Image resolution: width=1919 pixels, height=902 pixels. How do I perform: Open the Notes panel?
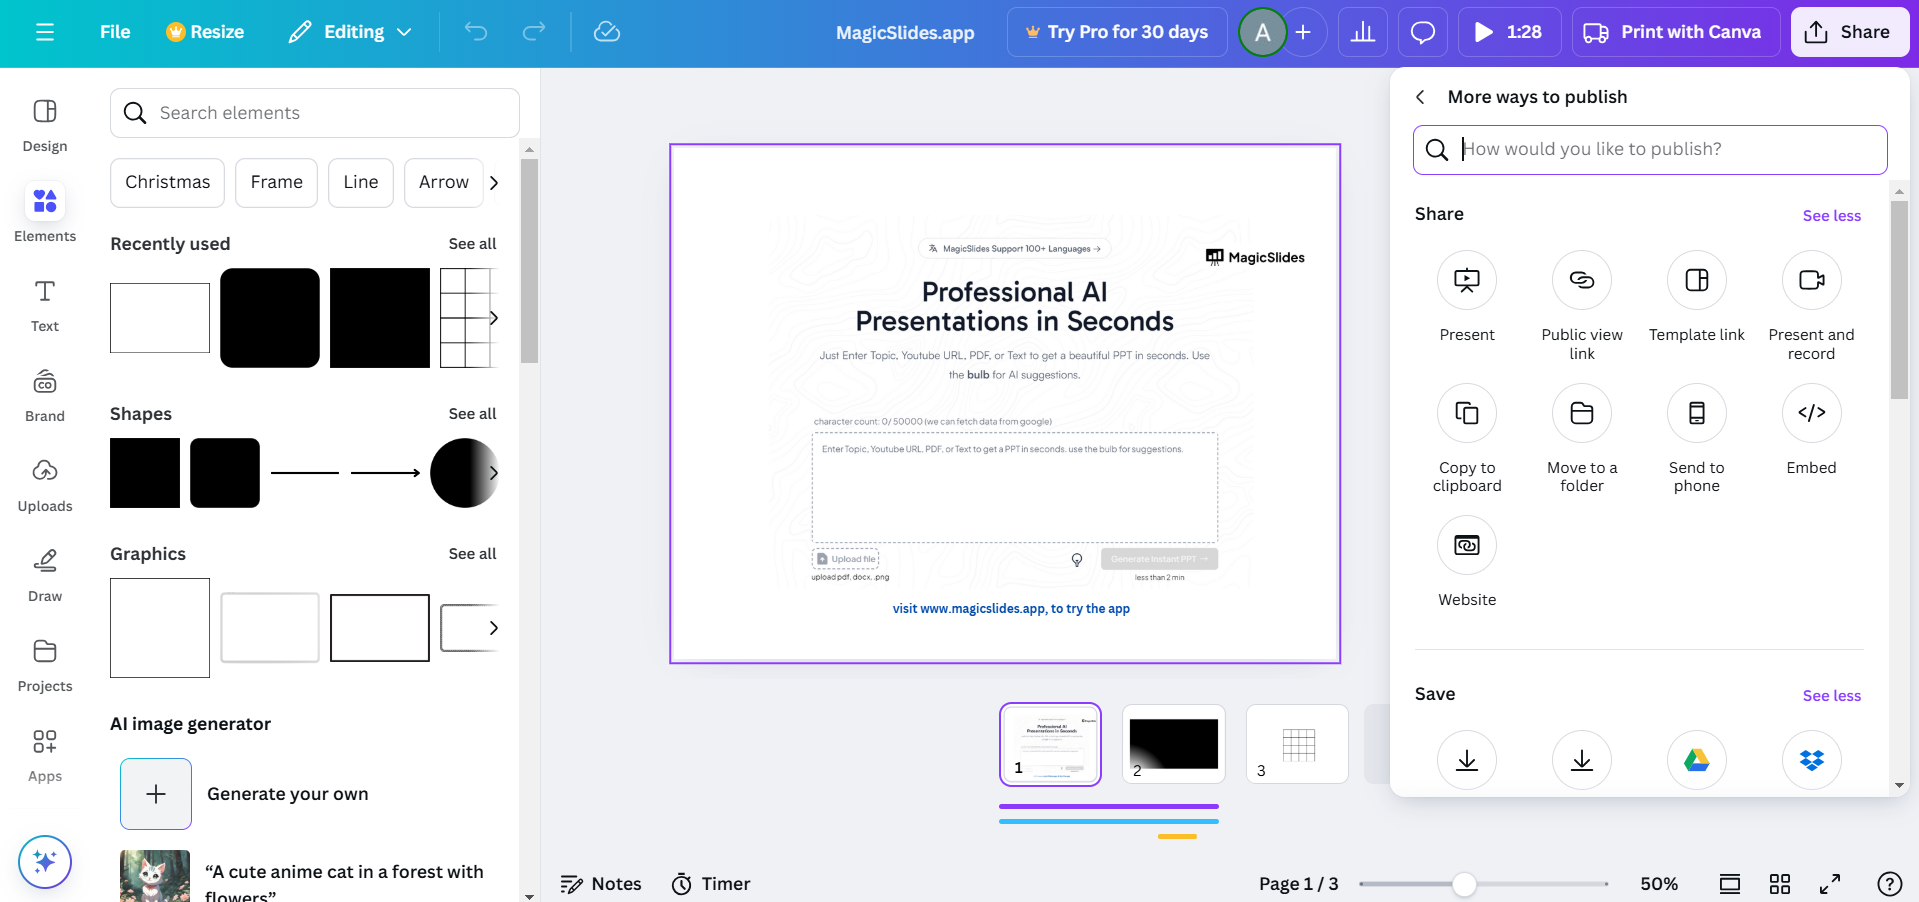[601, 884]
